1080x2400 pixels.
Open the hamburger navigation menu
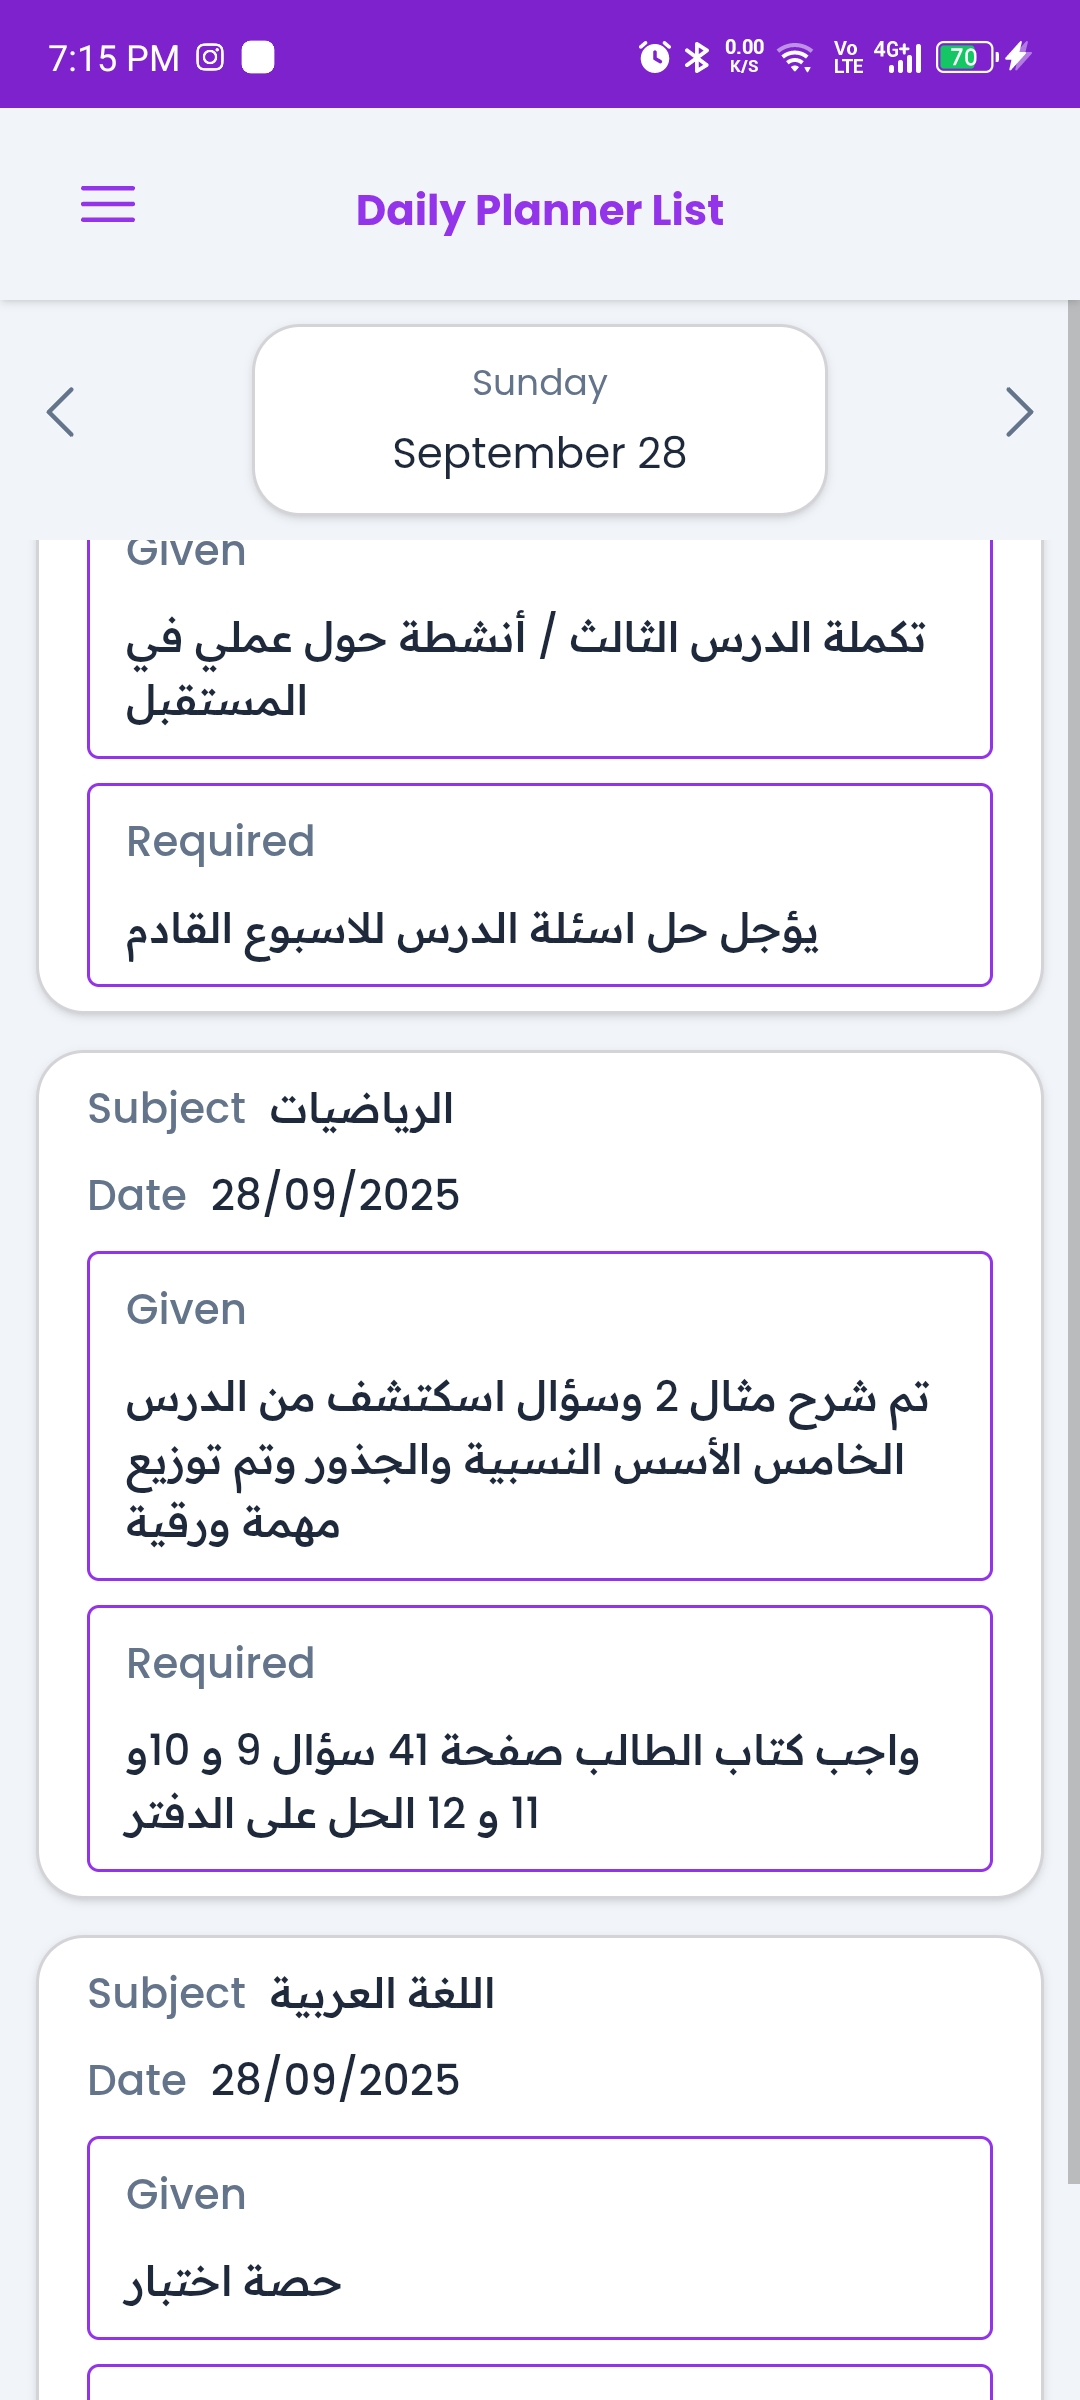coord(108,204)
